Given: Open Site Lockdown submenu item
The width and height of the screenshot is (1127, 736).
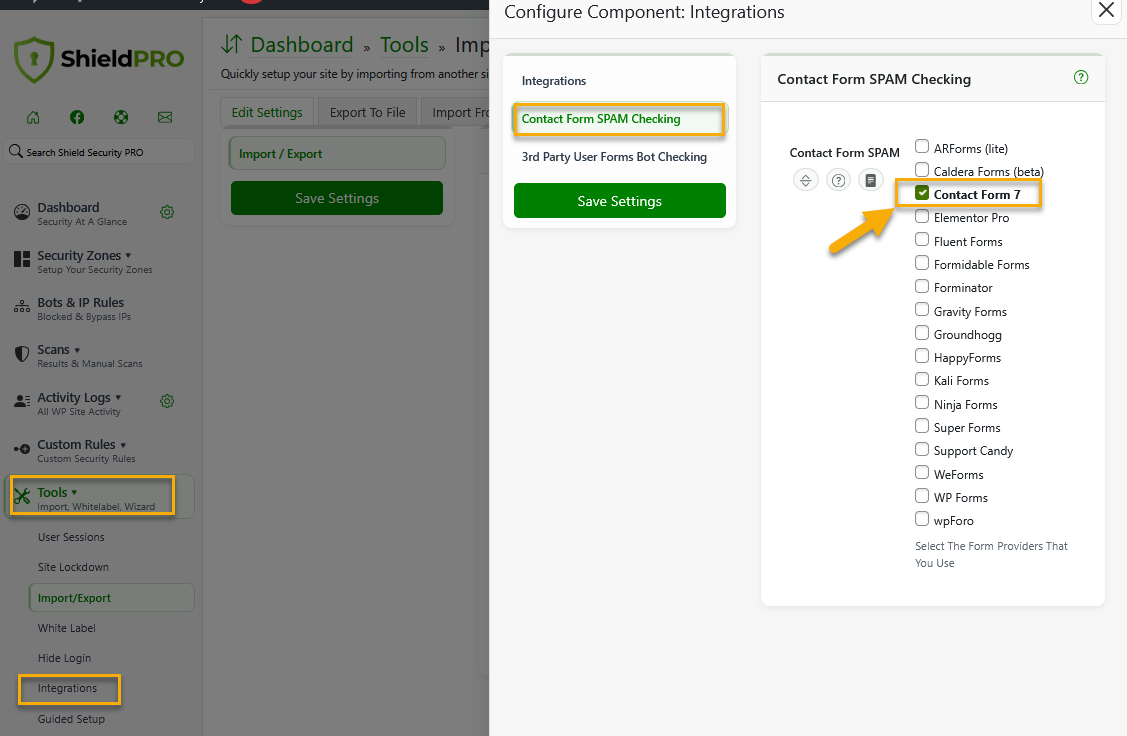Looking at the screenshot, I should point(73,567).
